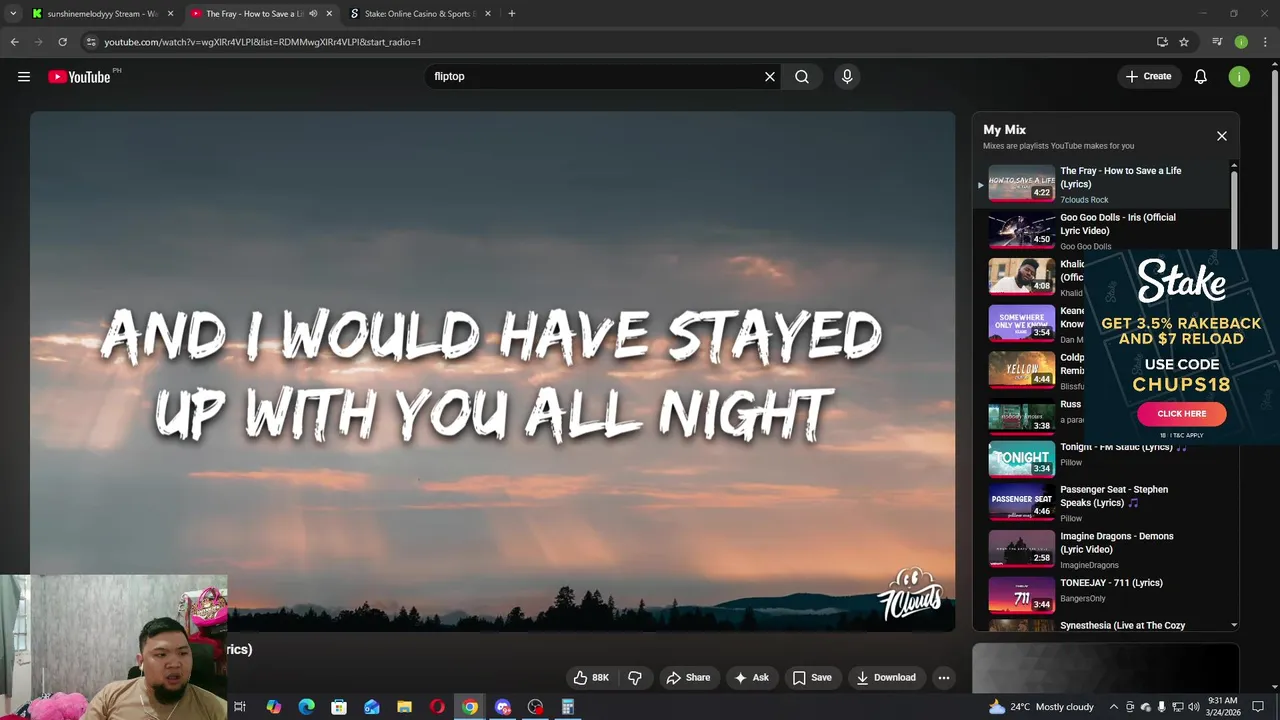The height and width of the screenshot is (720, 1280).
Task: Open weather widget 24°C Mostly cloudy
Action: tap(1041, 707)
